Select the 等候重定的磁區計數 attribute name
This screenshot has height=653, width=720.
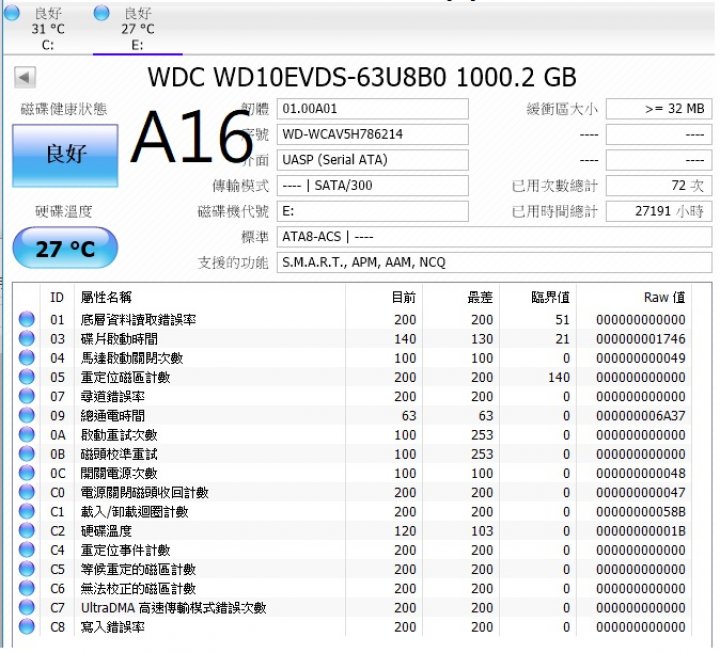point(138,569)
